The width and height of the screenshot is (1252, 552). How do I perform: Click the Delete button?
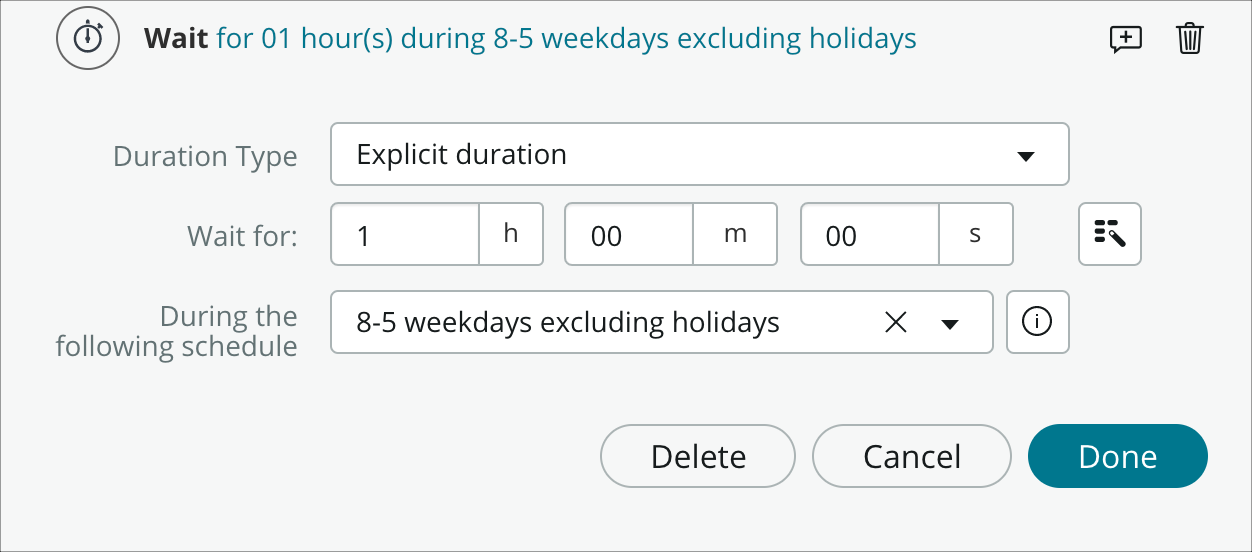(x=698, y=456)
